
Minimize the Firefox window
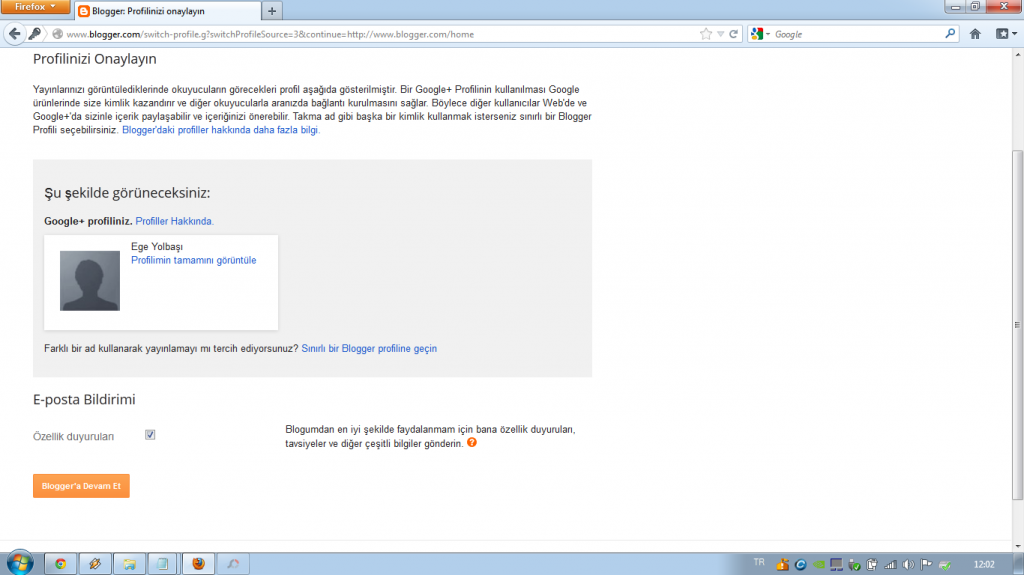pos(955,7)
